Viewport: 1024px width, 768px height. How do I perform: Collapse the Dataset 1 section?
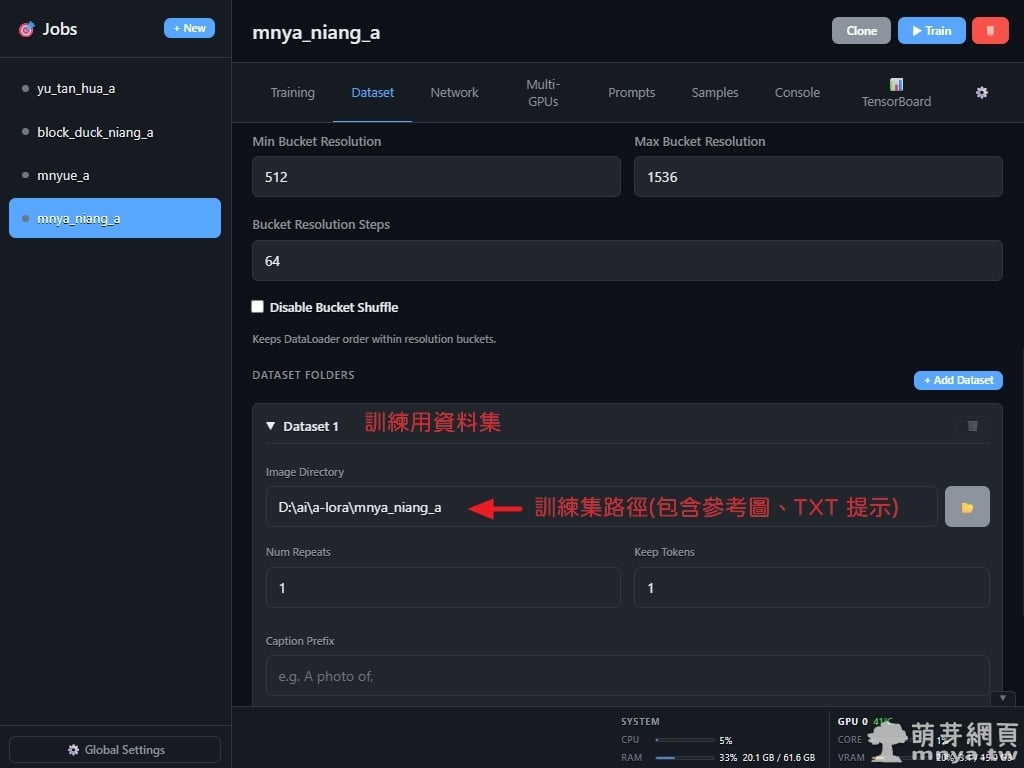tap(271, 426)
